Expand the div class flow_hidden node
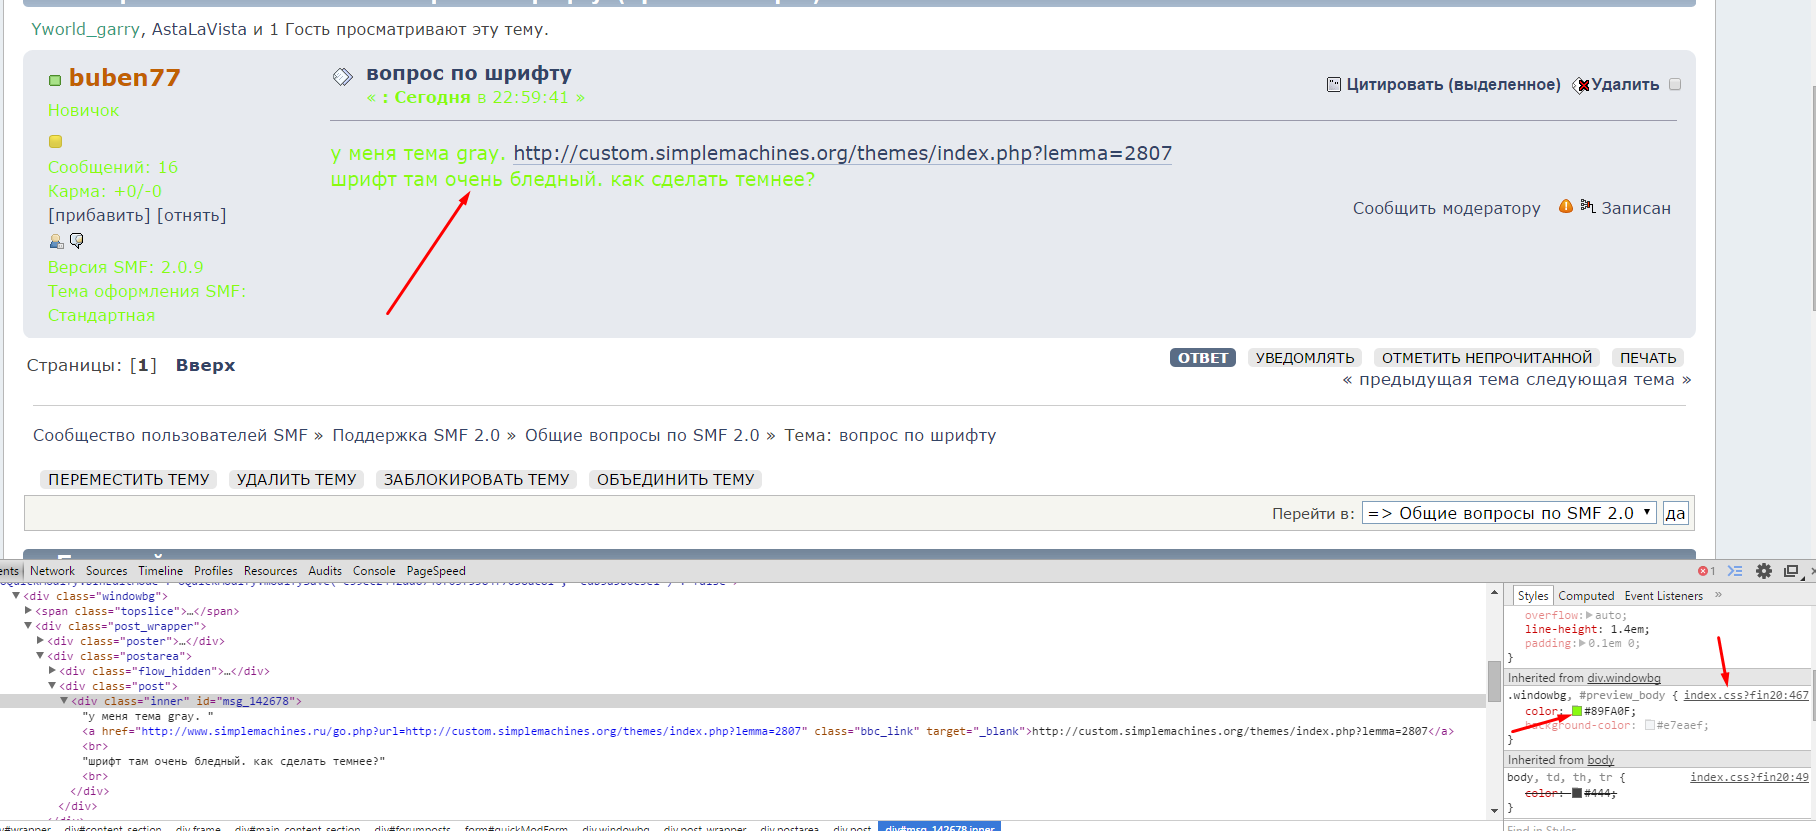 click(x=52, y=671)
